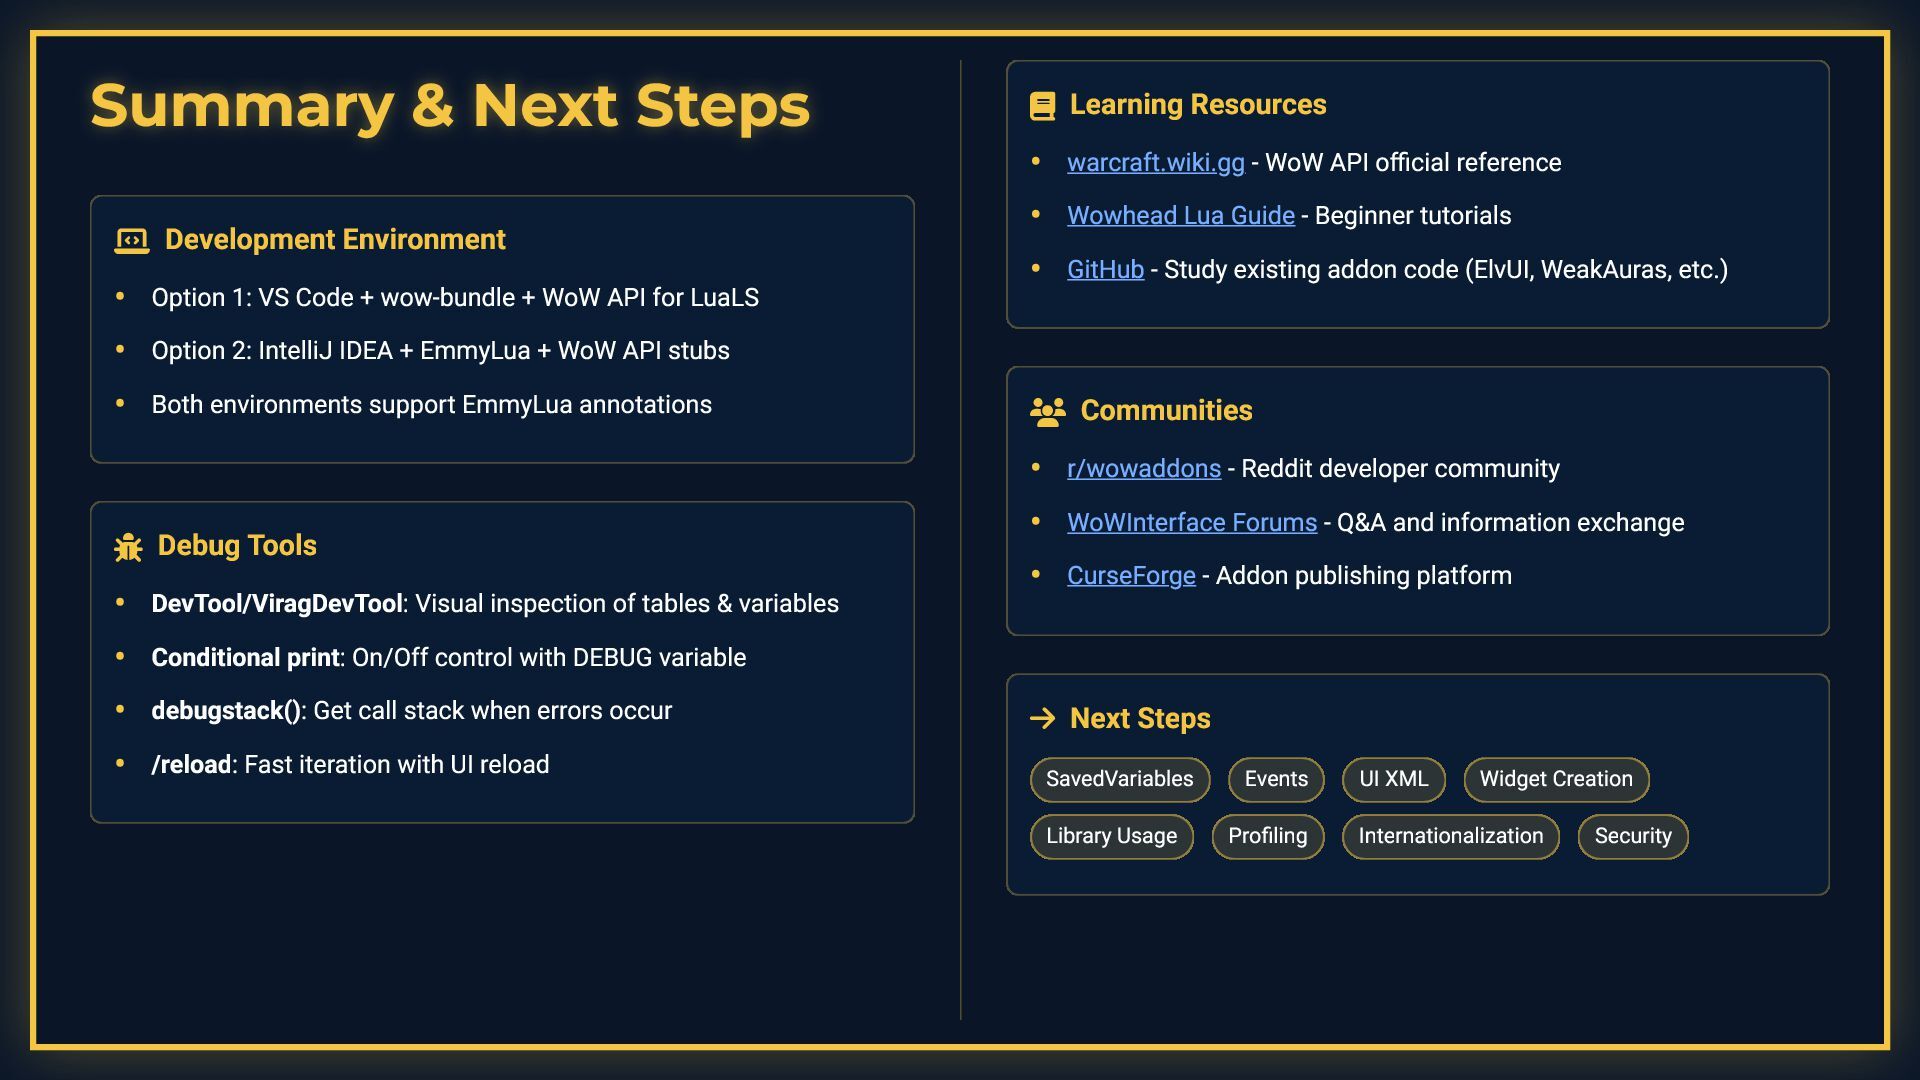The width and height of the screenshot is (1920, 1080).
Task: Select the Security tag
Action: point(1632,837)
